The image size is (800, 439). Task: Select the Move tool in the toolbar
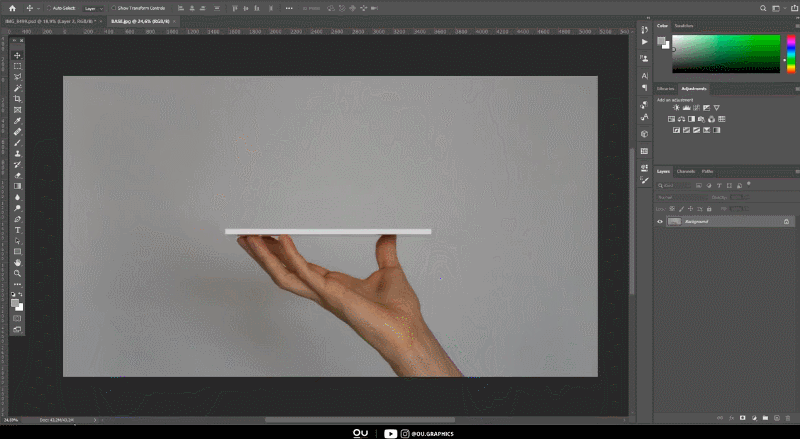pos(17,55)
